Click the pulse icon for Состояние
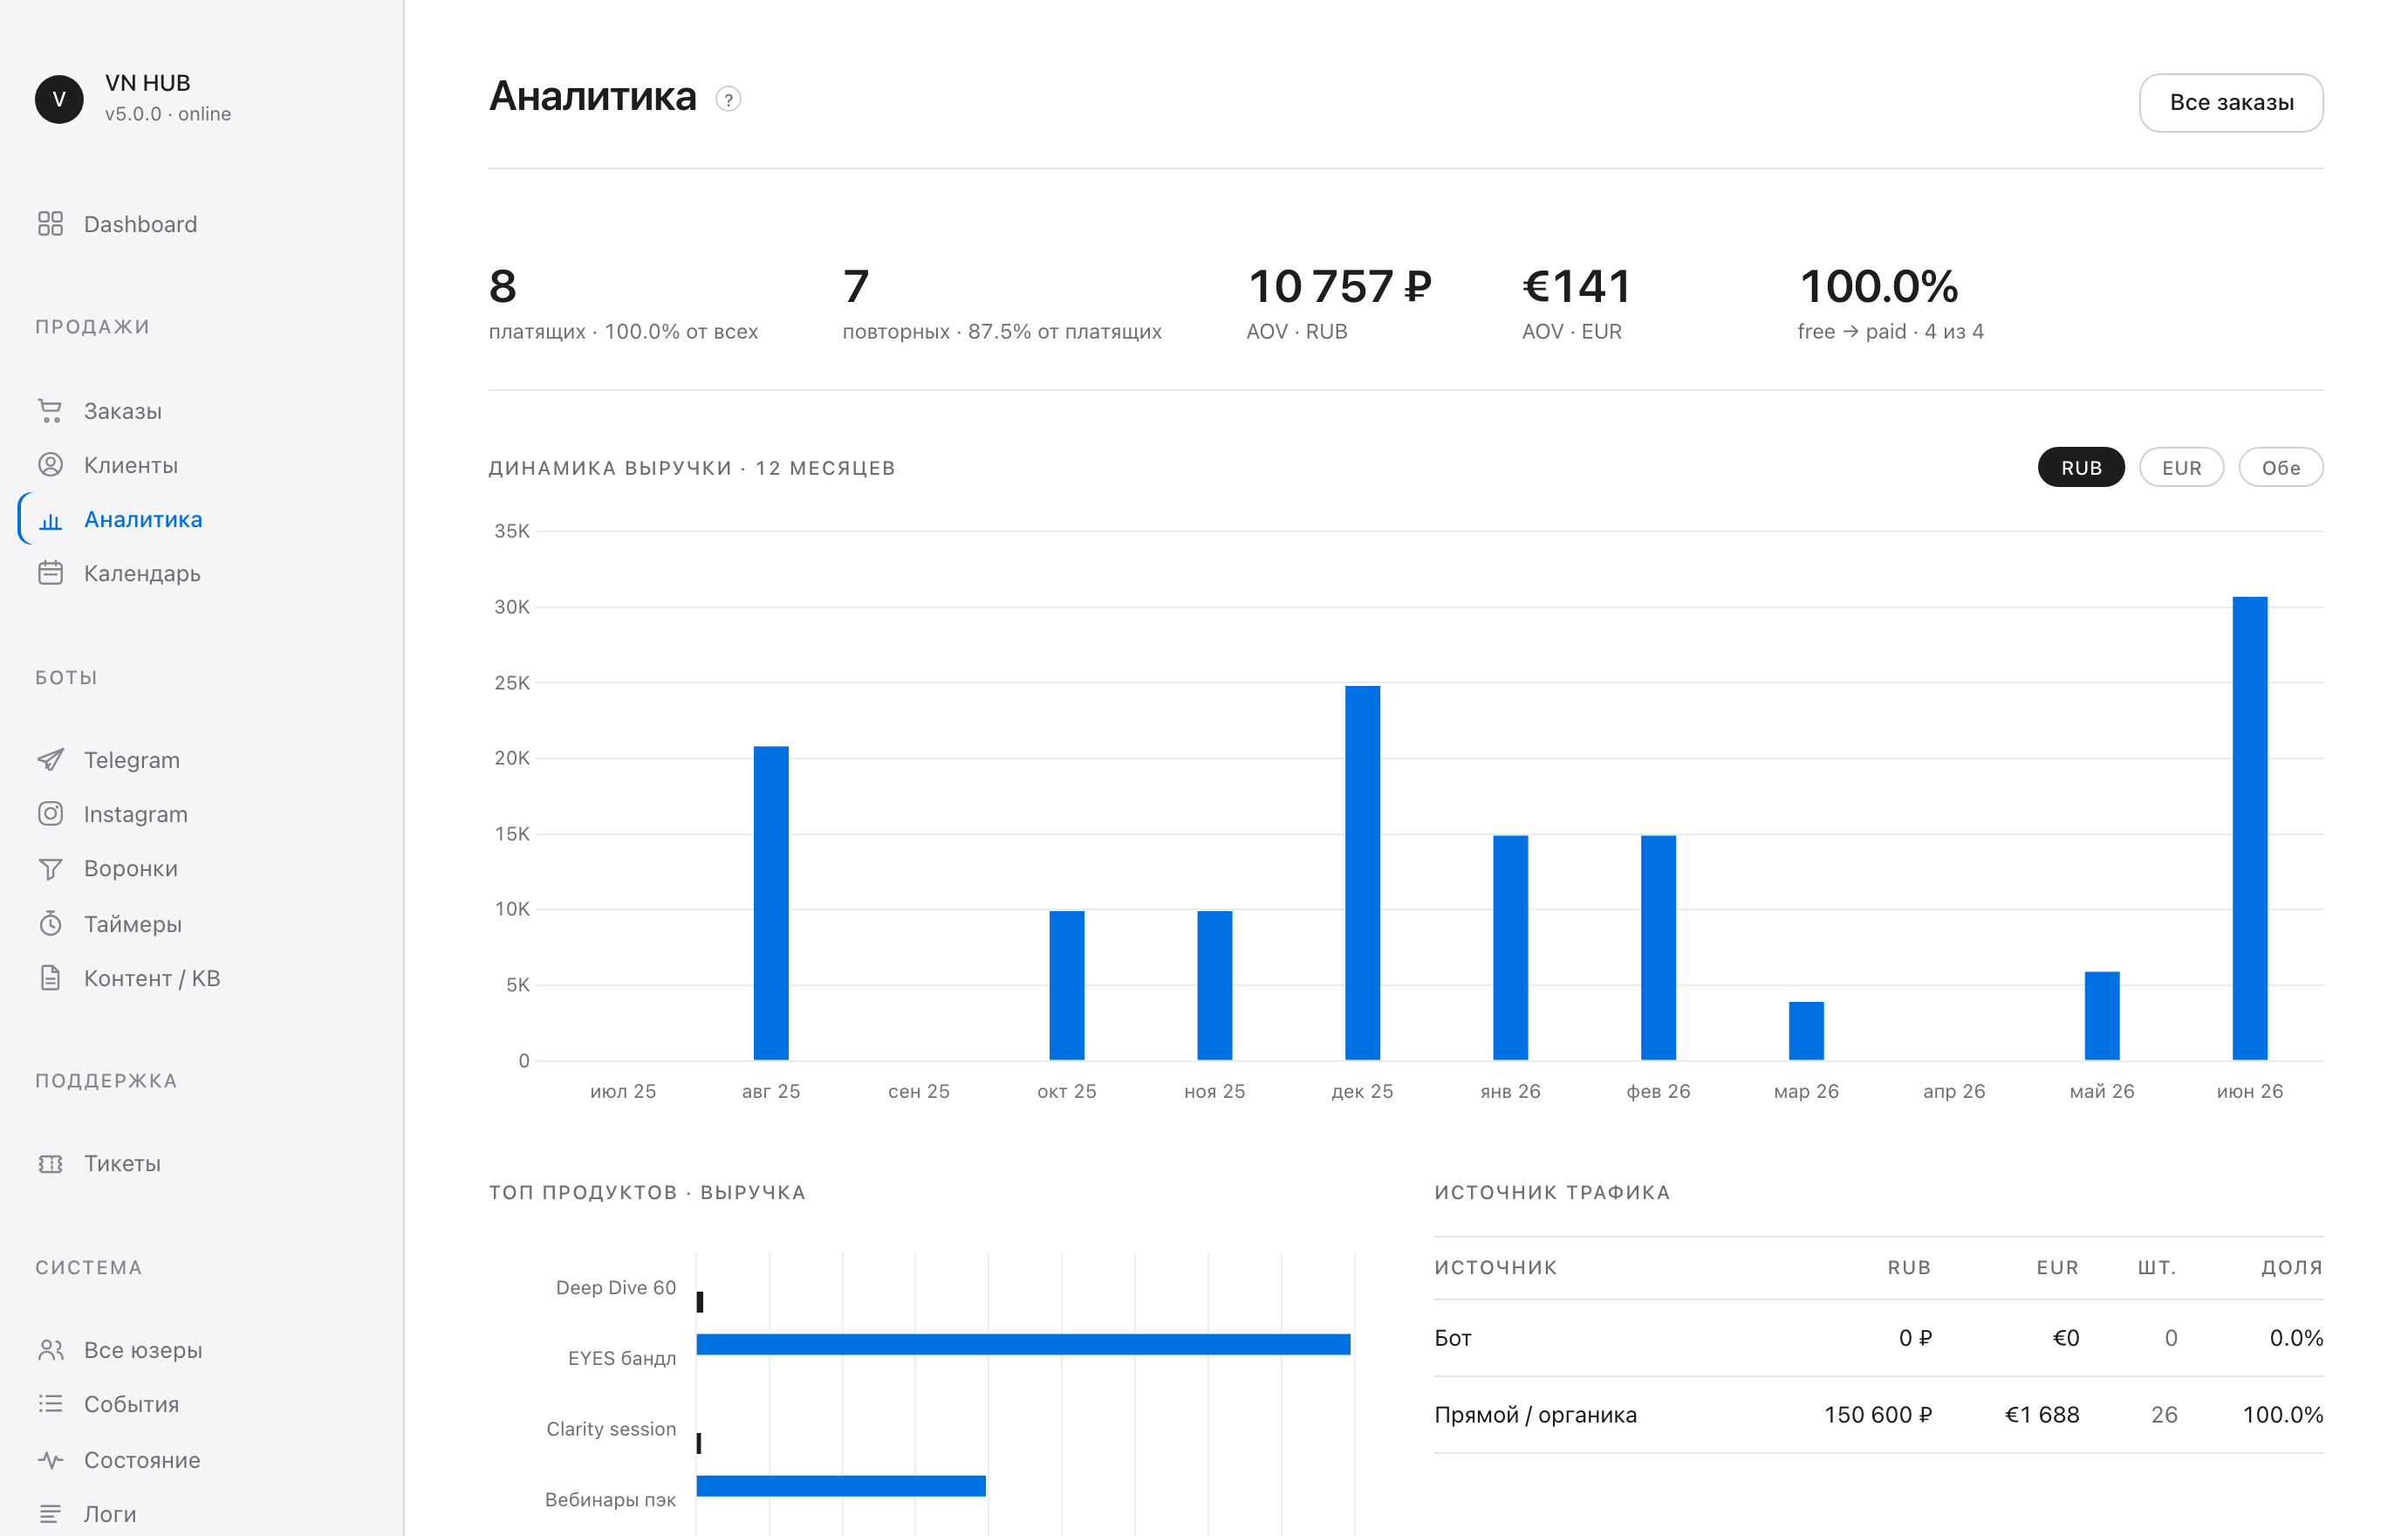Image resolution: width=2408 pixels, height=1536 pixels. tap(50, 1460)
